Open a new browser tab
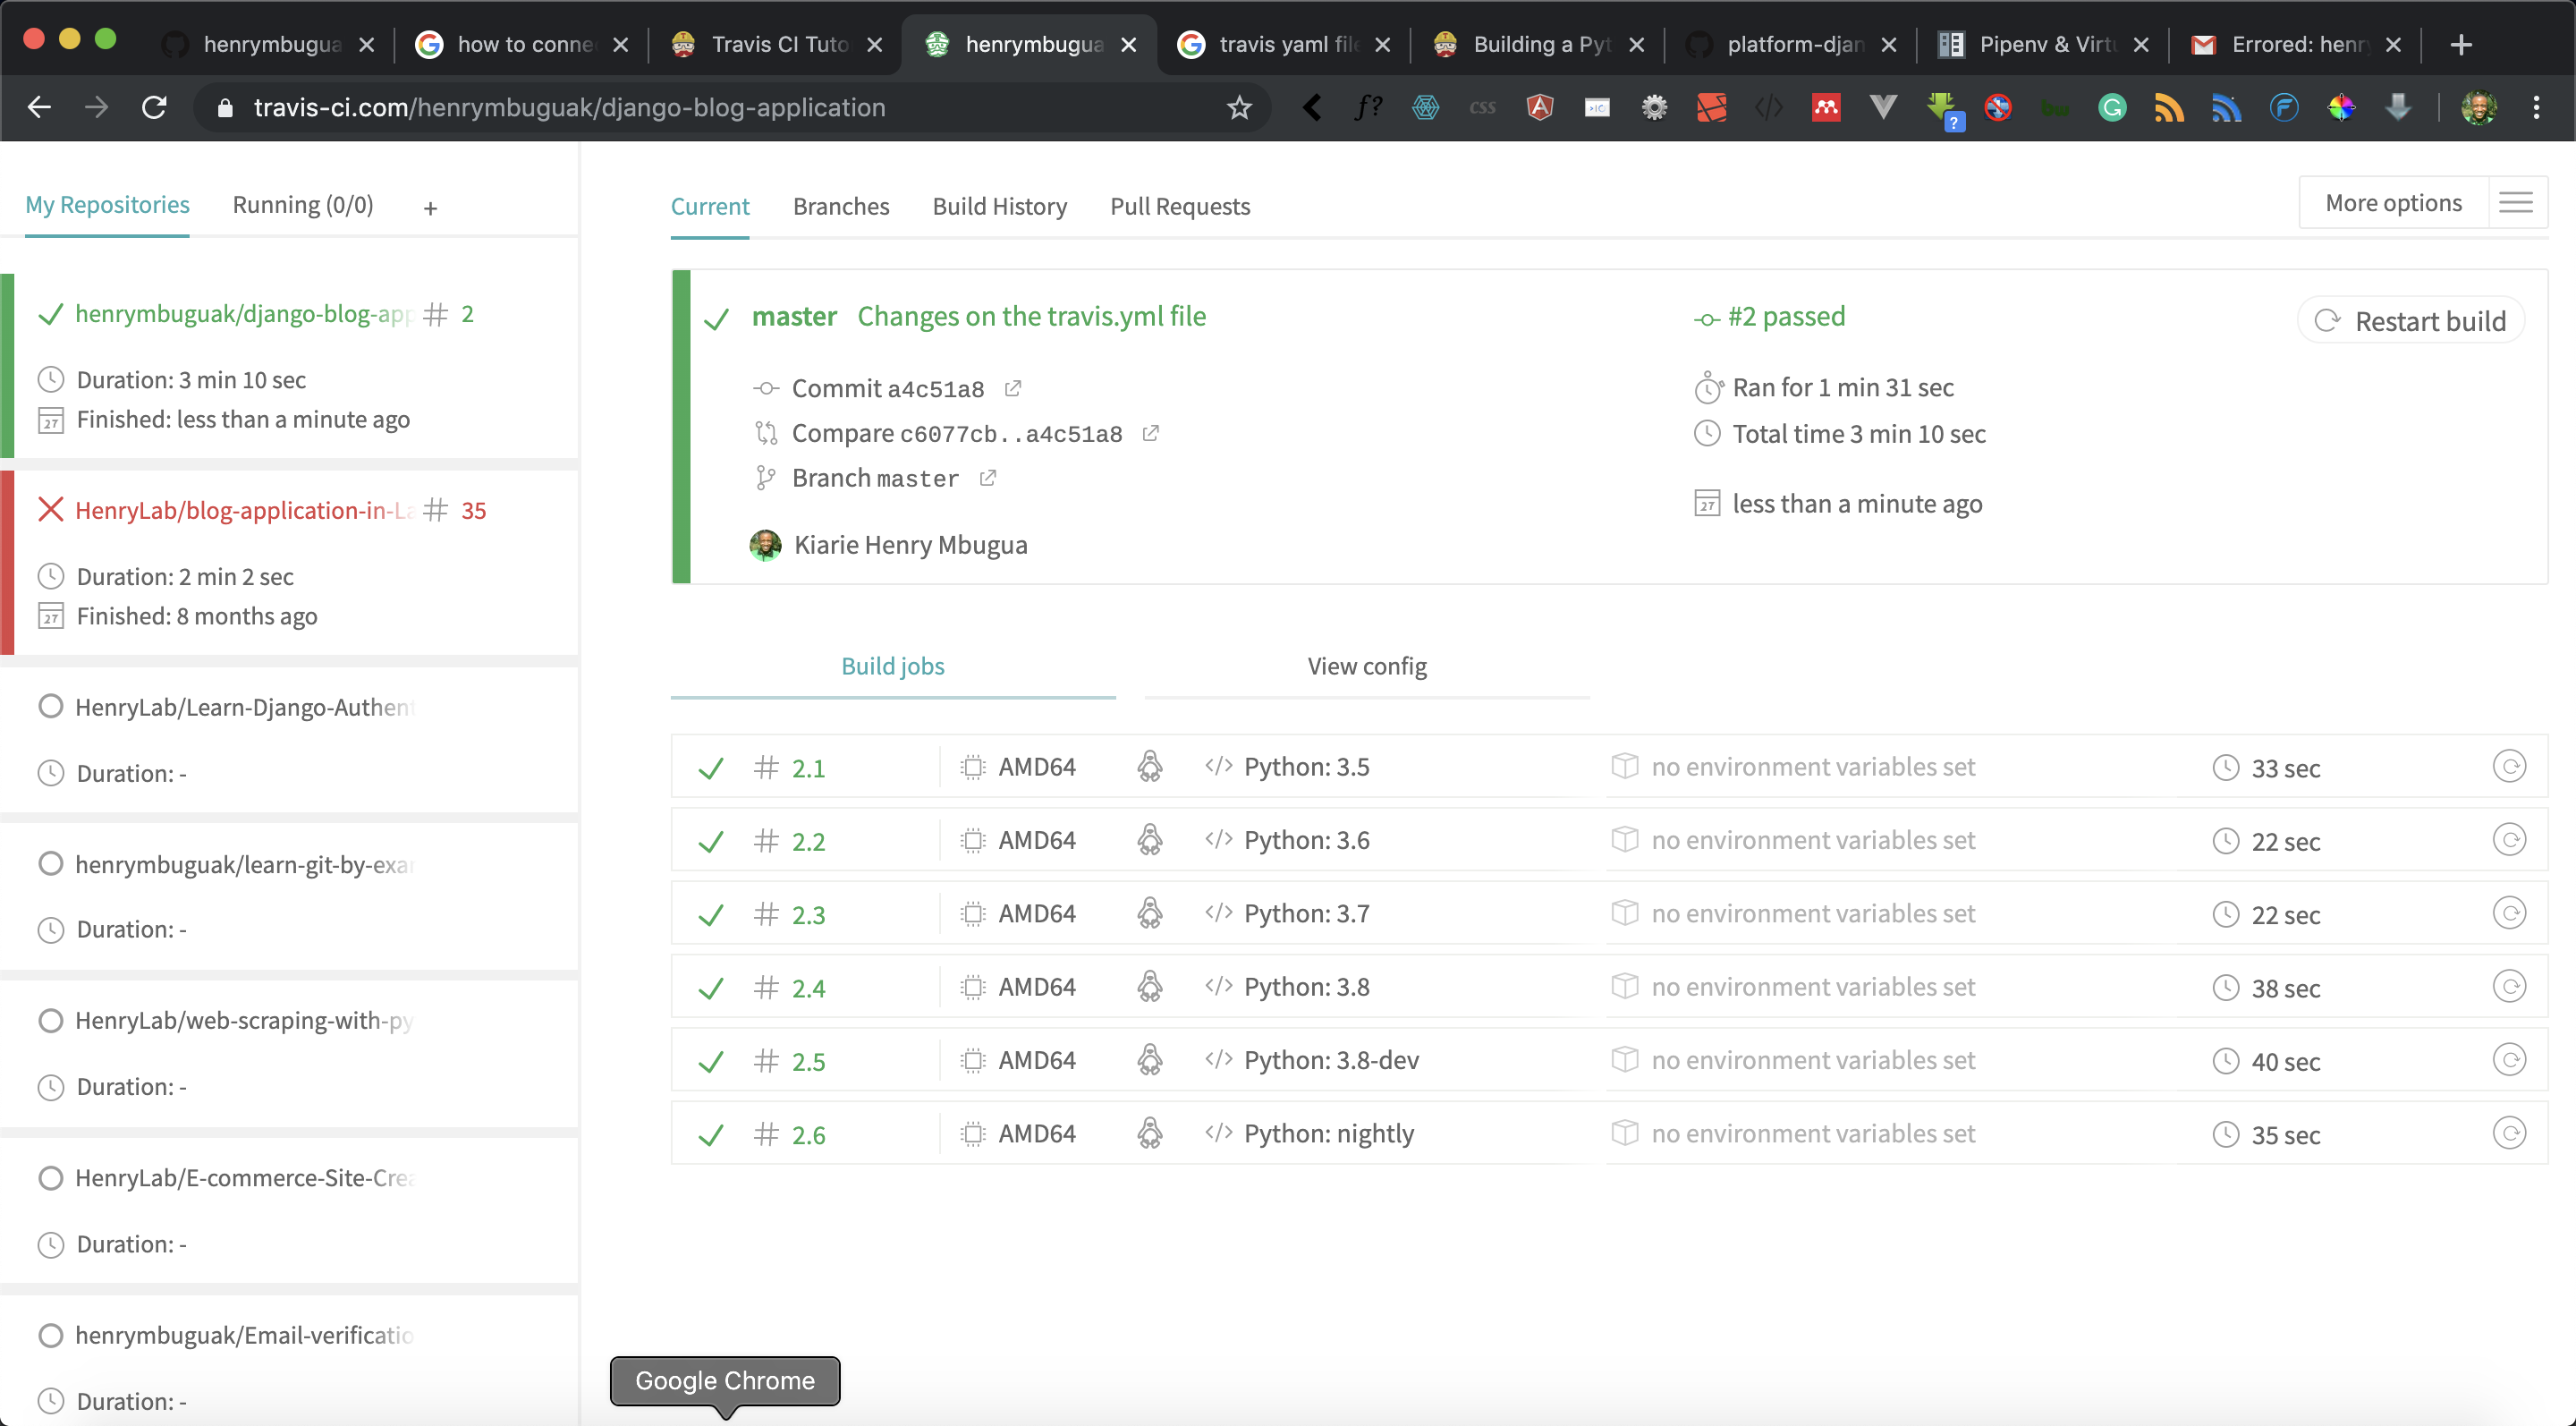The width and height of the screenshot is (2576, 1426). [2461, 45]
